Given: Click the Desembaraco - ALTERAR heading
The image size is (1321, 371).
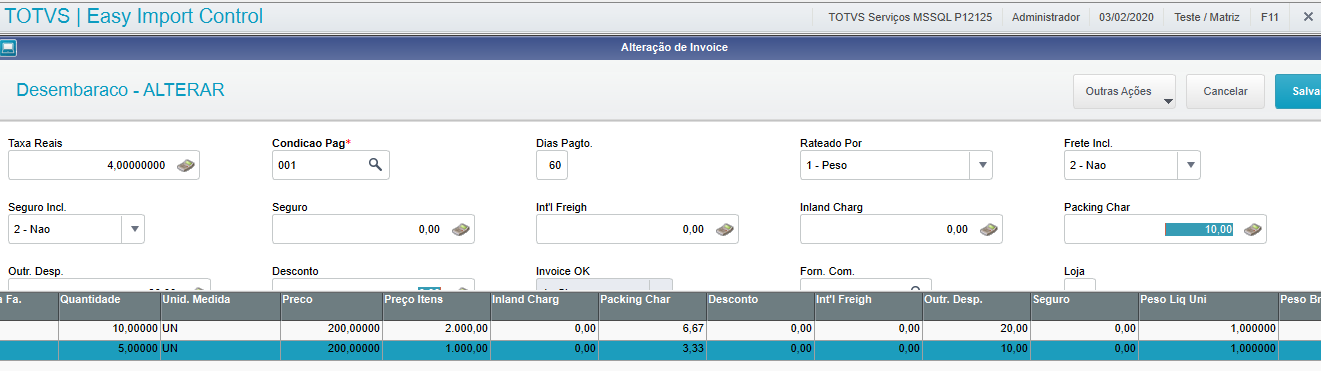Looking at the screenshot, I should pos(120,90).
